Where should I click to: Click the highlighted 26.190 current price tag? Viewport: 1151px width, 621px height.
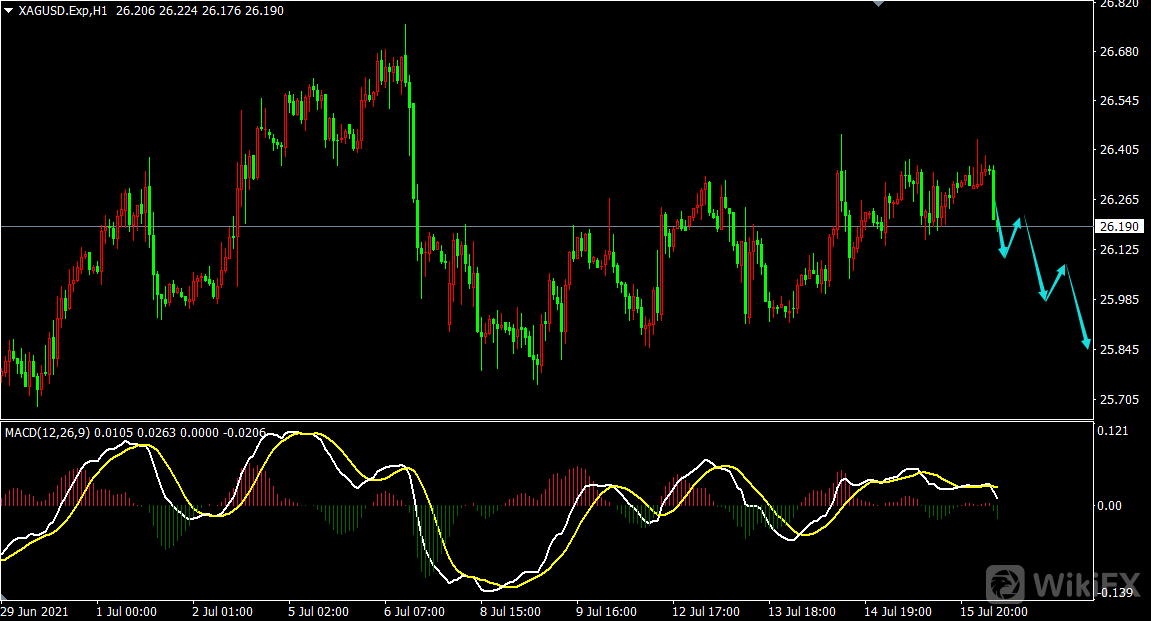1119,227
